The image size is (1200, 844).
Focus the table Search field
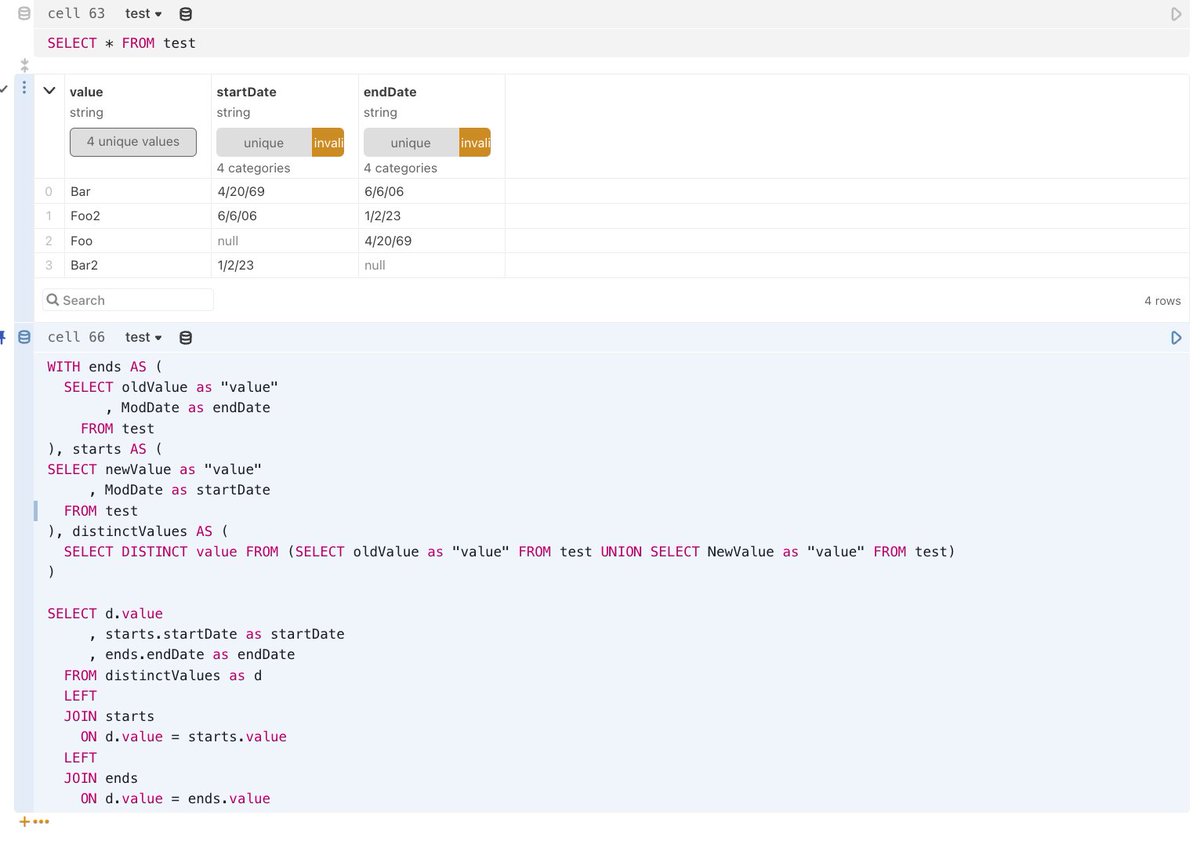[128, 300]
